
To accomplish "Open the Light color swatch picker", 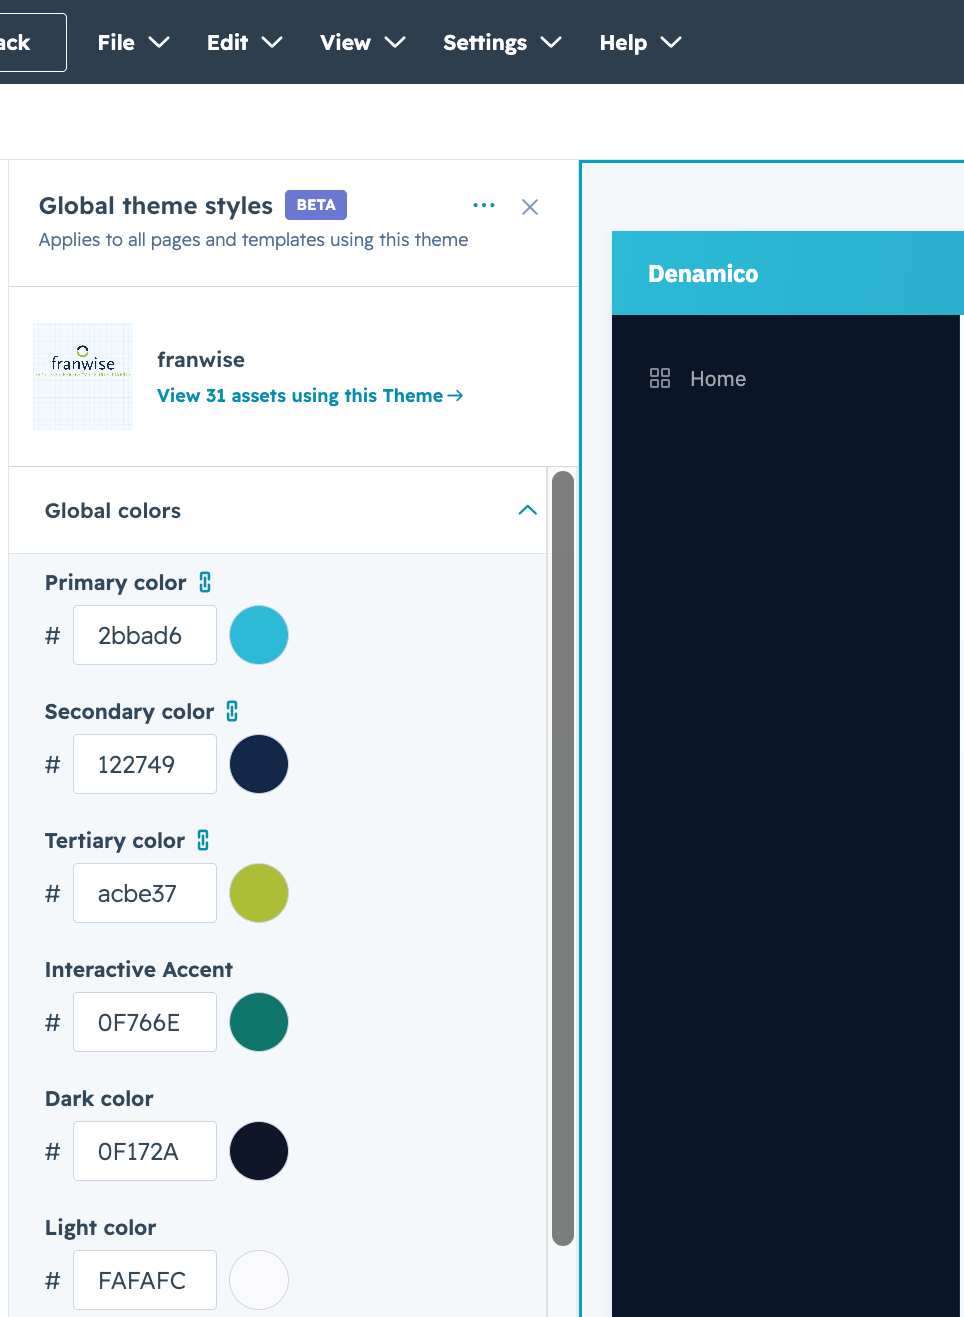I will coord(259,1280).
